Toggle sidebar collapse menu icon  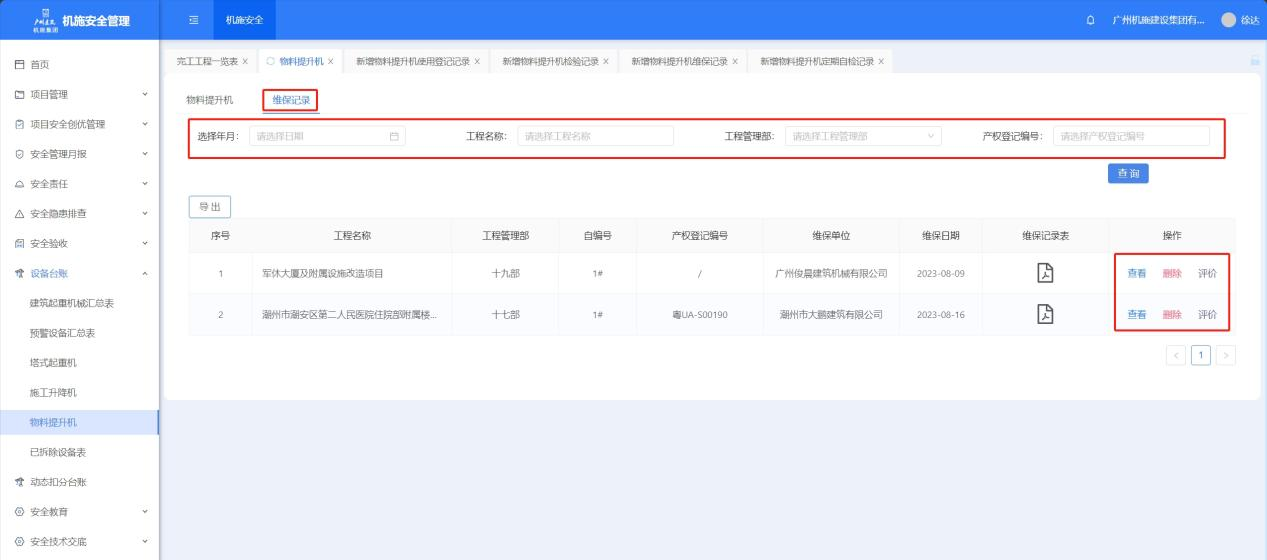pos(194,21)
